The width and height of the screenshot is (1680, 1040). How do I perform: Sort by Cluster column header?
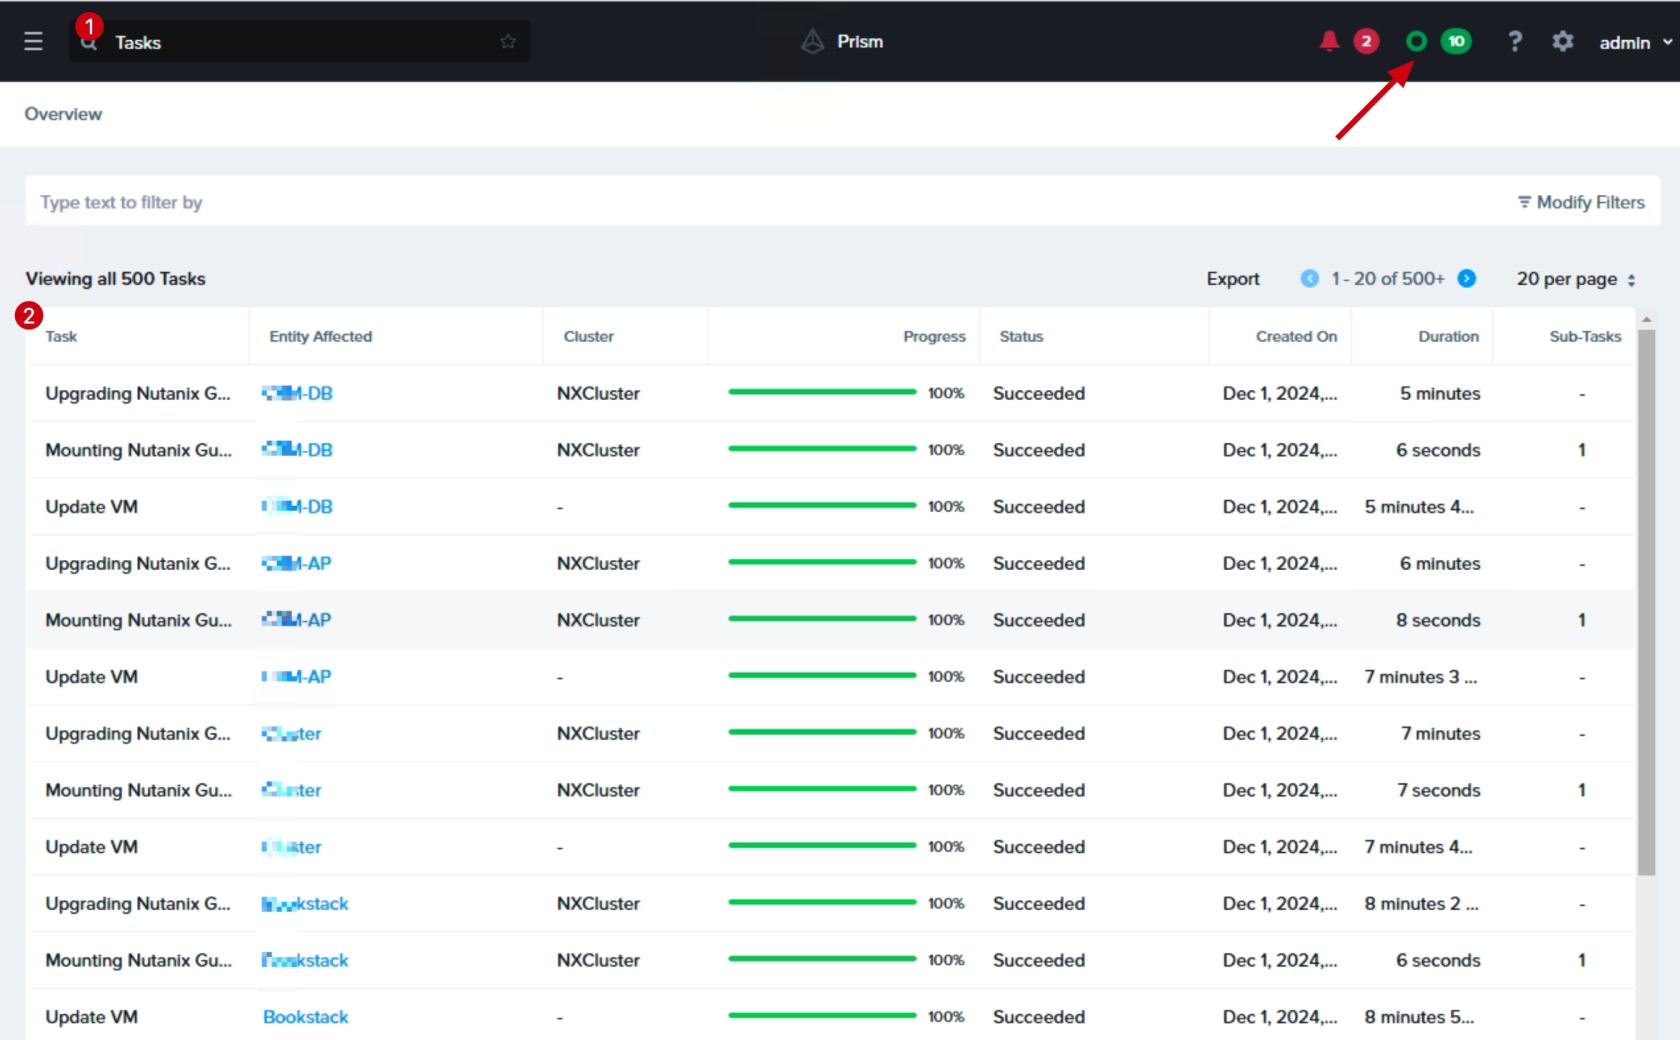tap(588, 337)
